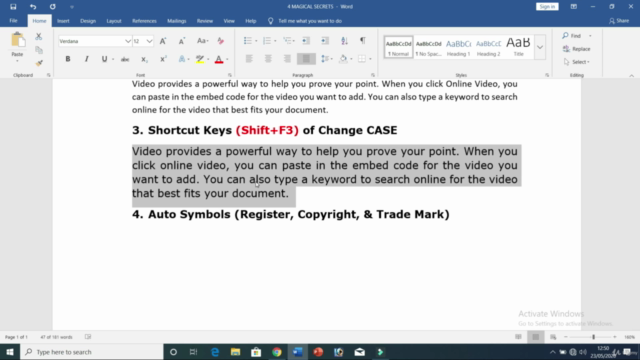Click the Save icon in title bar

point(13,7)
